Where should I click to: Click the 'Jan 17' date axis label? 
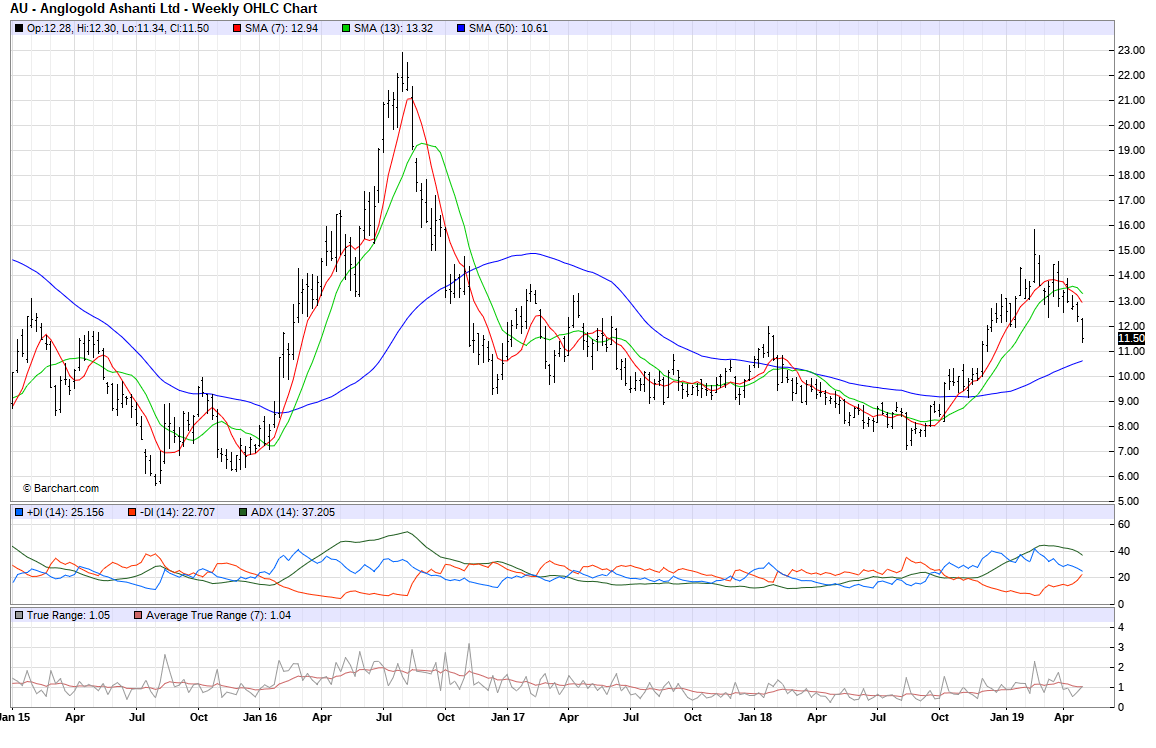point(508,717)
